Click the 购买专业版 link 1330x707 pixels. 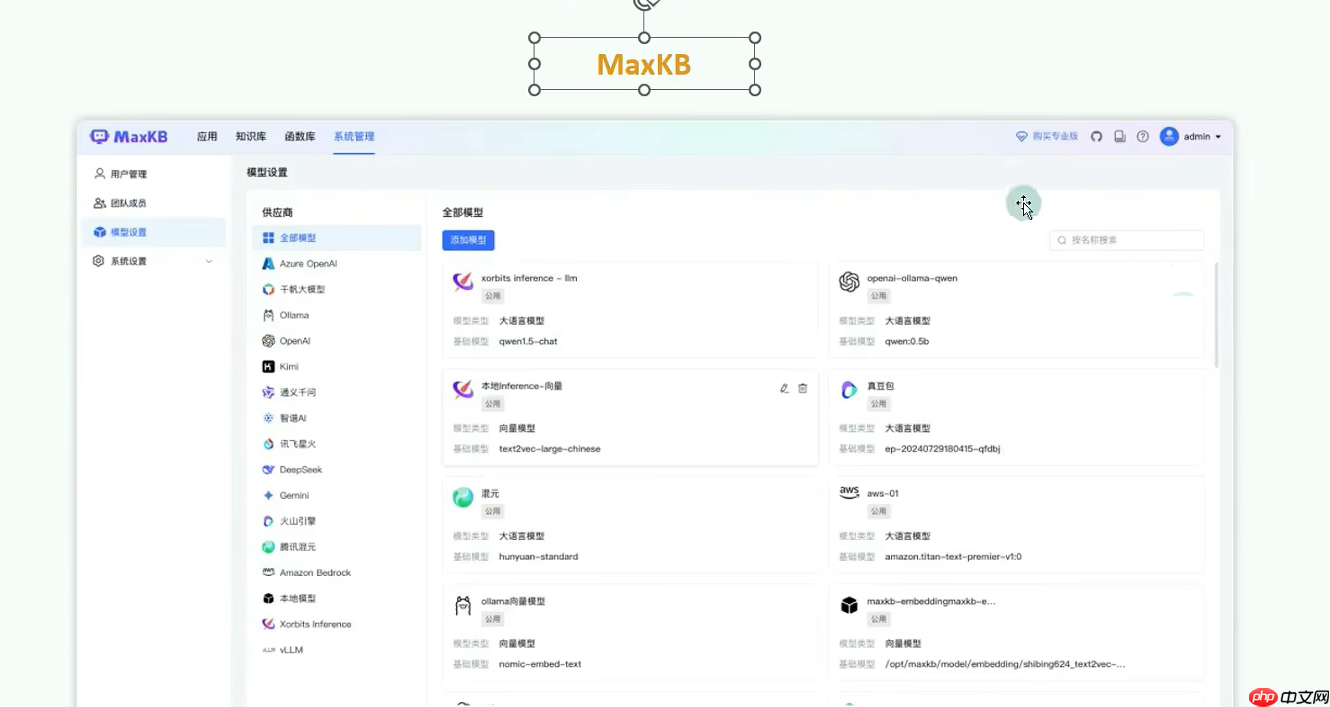pos(1046,136)
